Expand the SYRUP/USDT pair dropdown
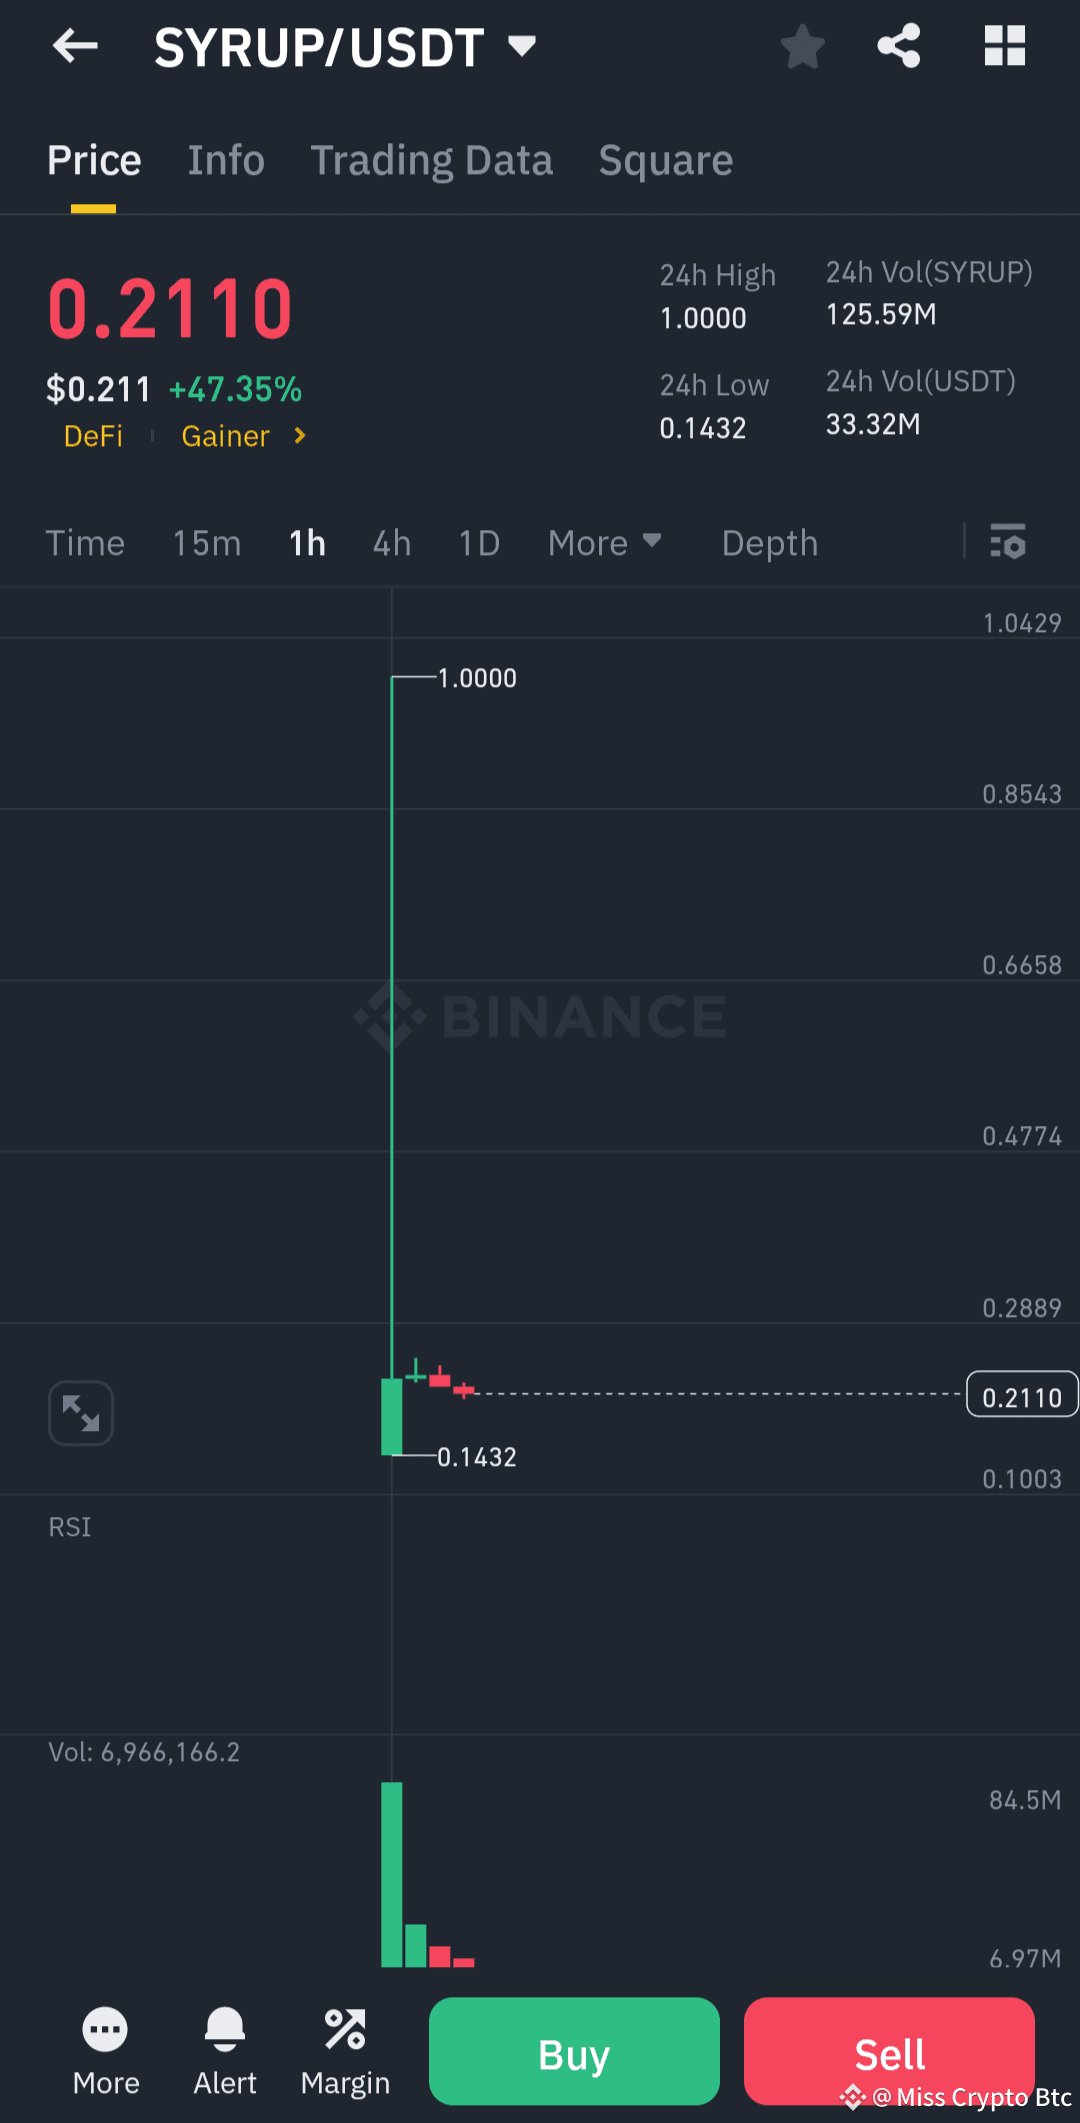The image size is (1080, 2123). click(522, 46)
